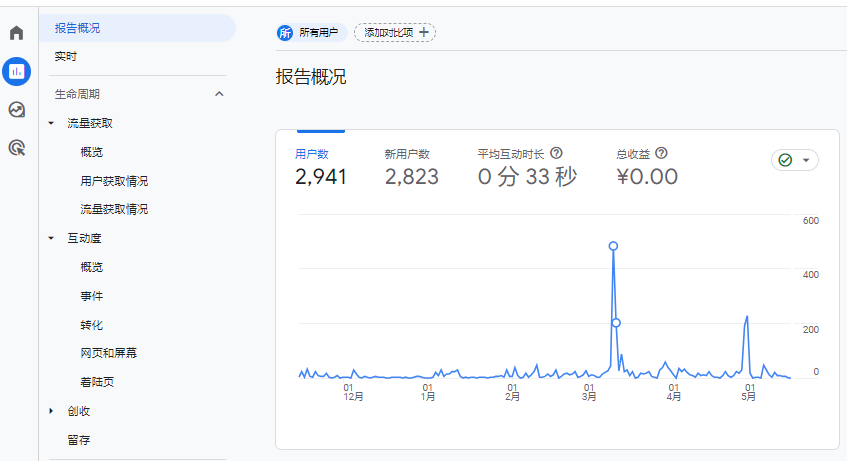Viewport: 847px width, 461px height.
Task: Click the help icon next to 平均互动时长
Action: click(x=557, y=153)
